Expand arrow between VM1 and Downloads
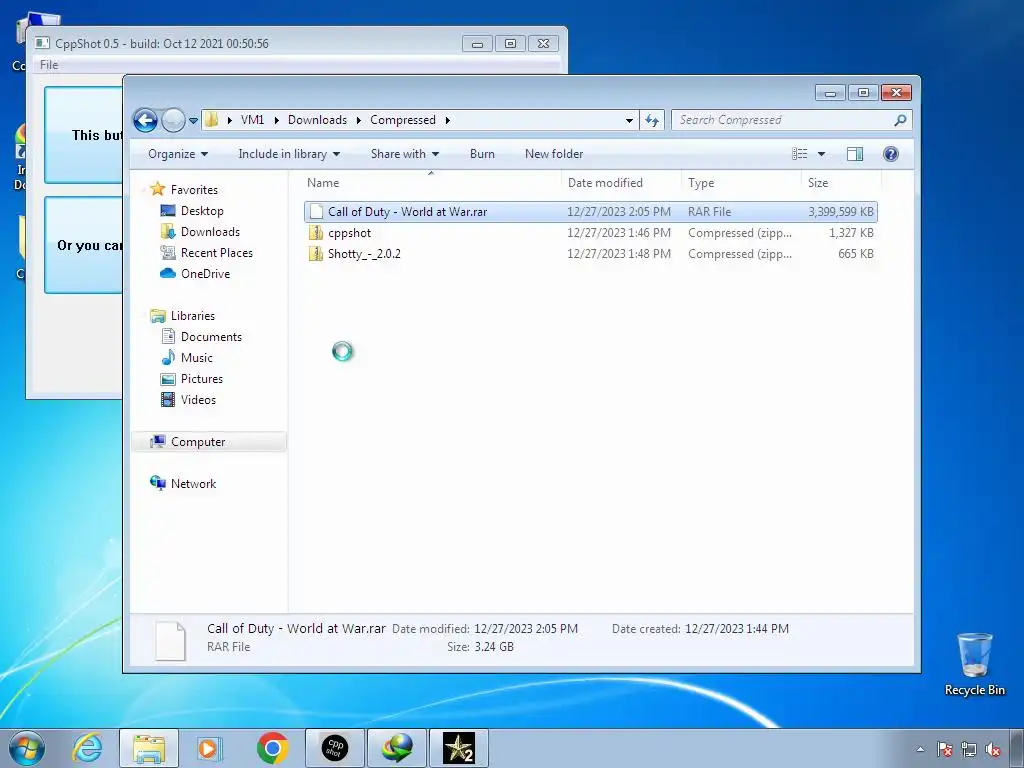Viewport: 1024px width, 768px height. tap(276, 120)
